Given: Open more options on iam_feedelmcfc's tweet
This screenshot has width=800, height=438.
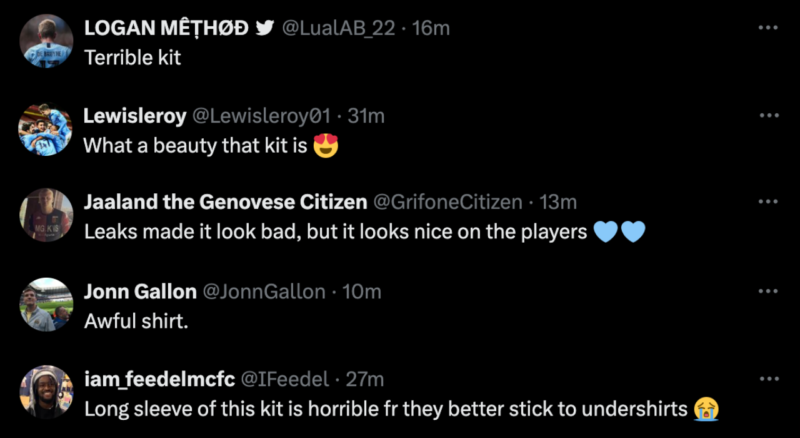Looking at the screenshot, I should coord(767,378).
